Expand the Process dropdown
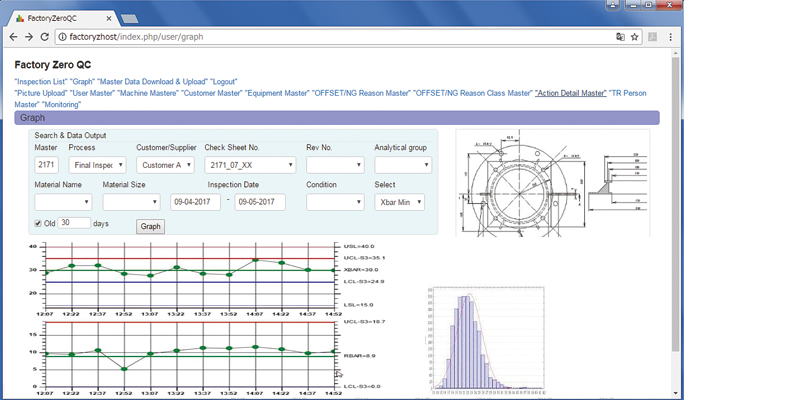Screen dimensions: 800x400 (x=97, y=165)
